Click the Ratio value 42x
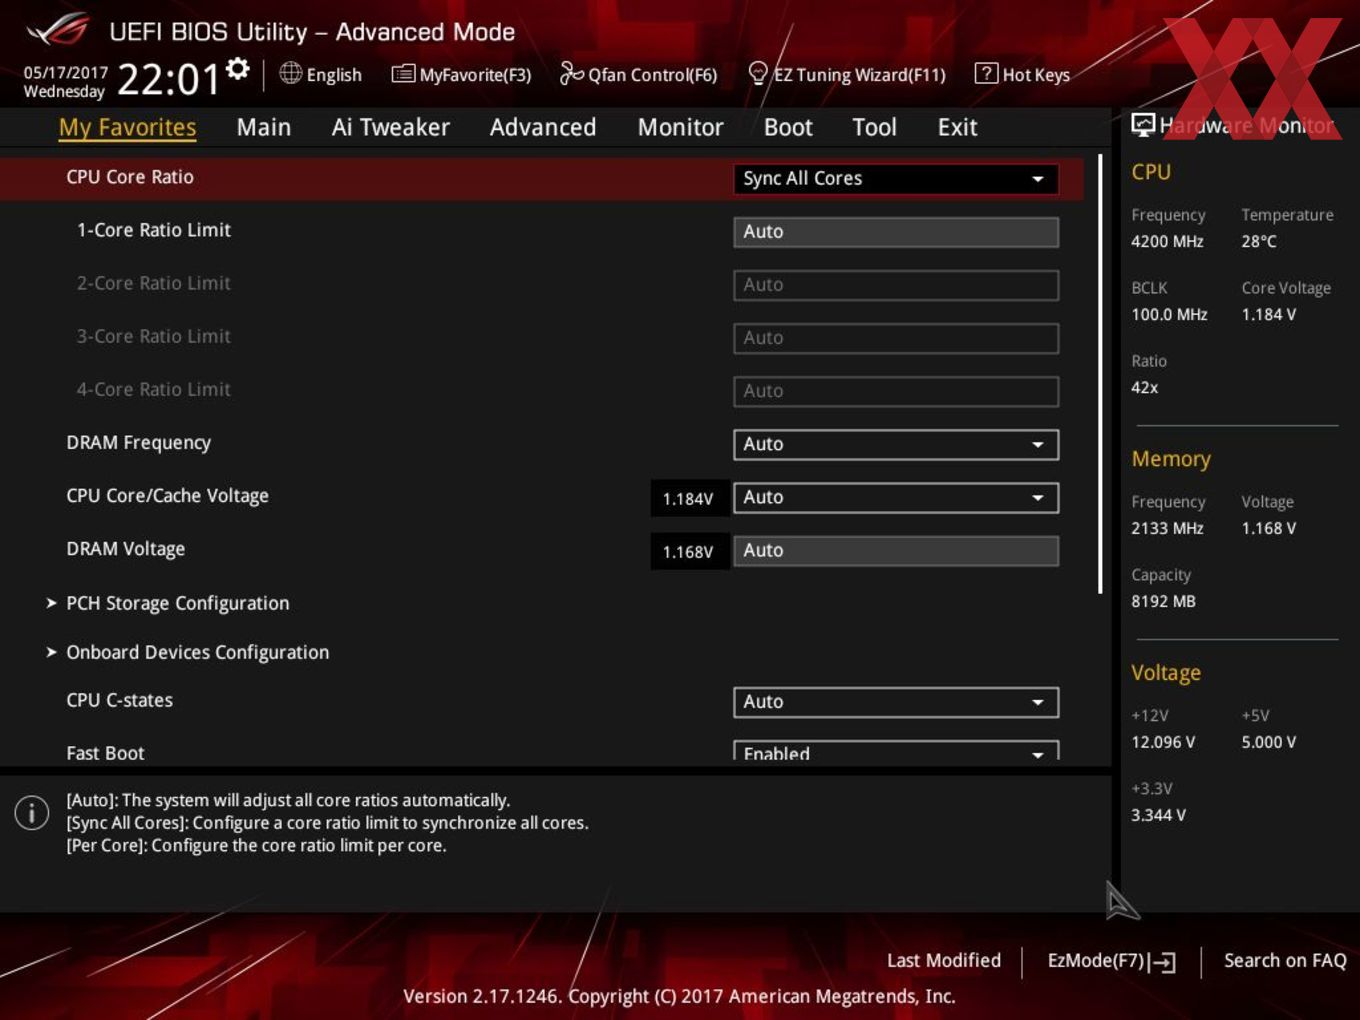1360x1020 pixels. coord(1144,387)
